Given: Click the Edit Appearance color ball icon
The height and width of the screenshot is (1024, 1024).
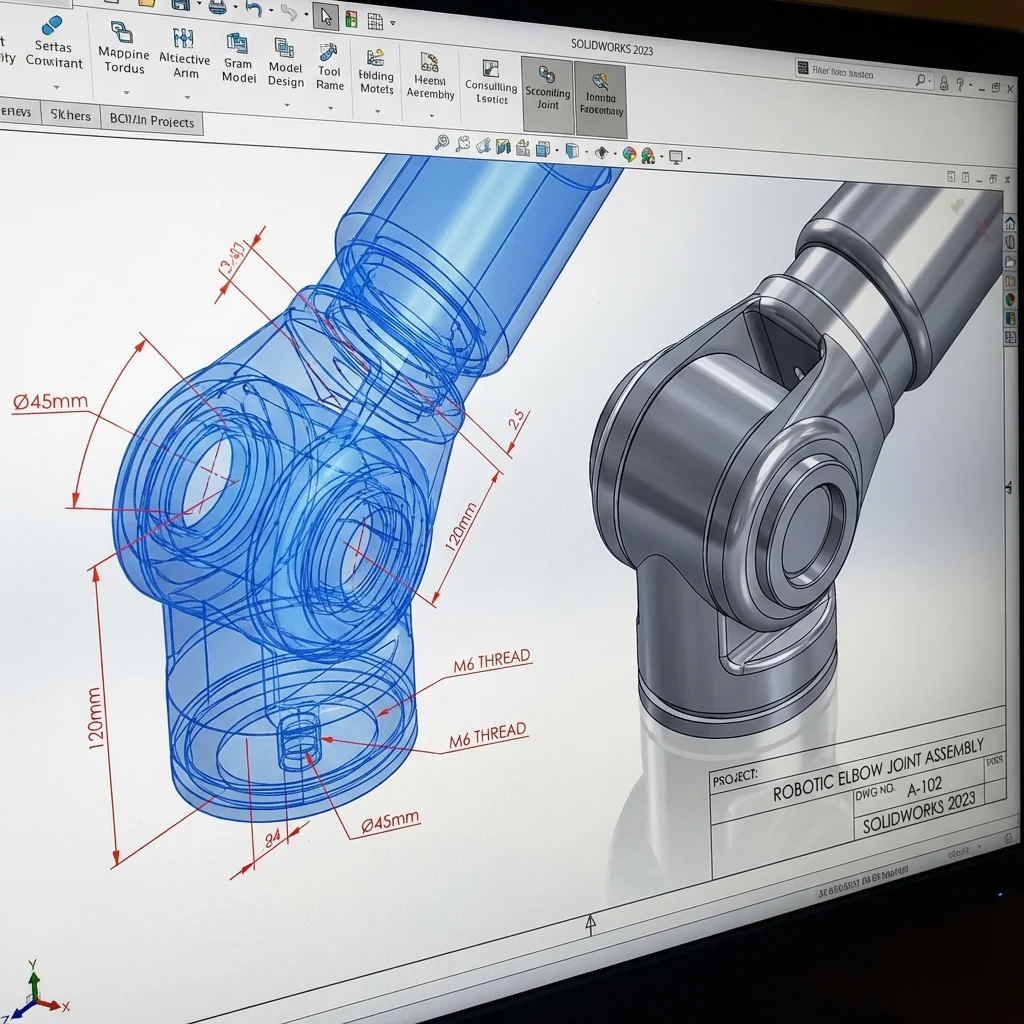Looking at the screenshot, I should tap(629, 154).
